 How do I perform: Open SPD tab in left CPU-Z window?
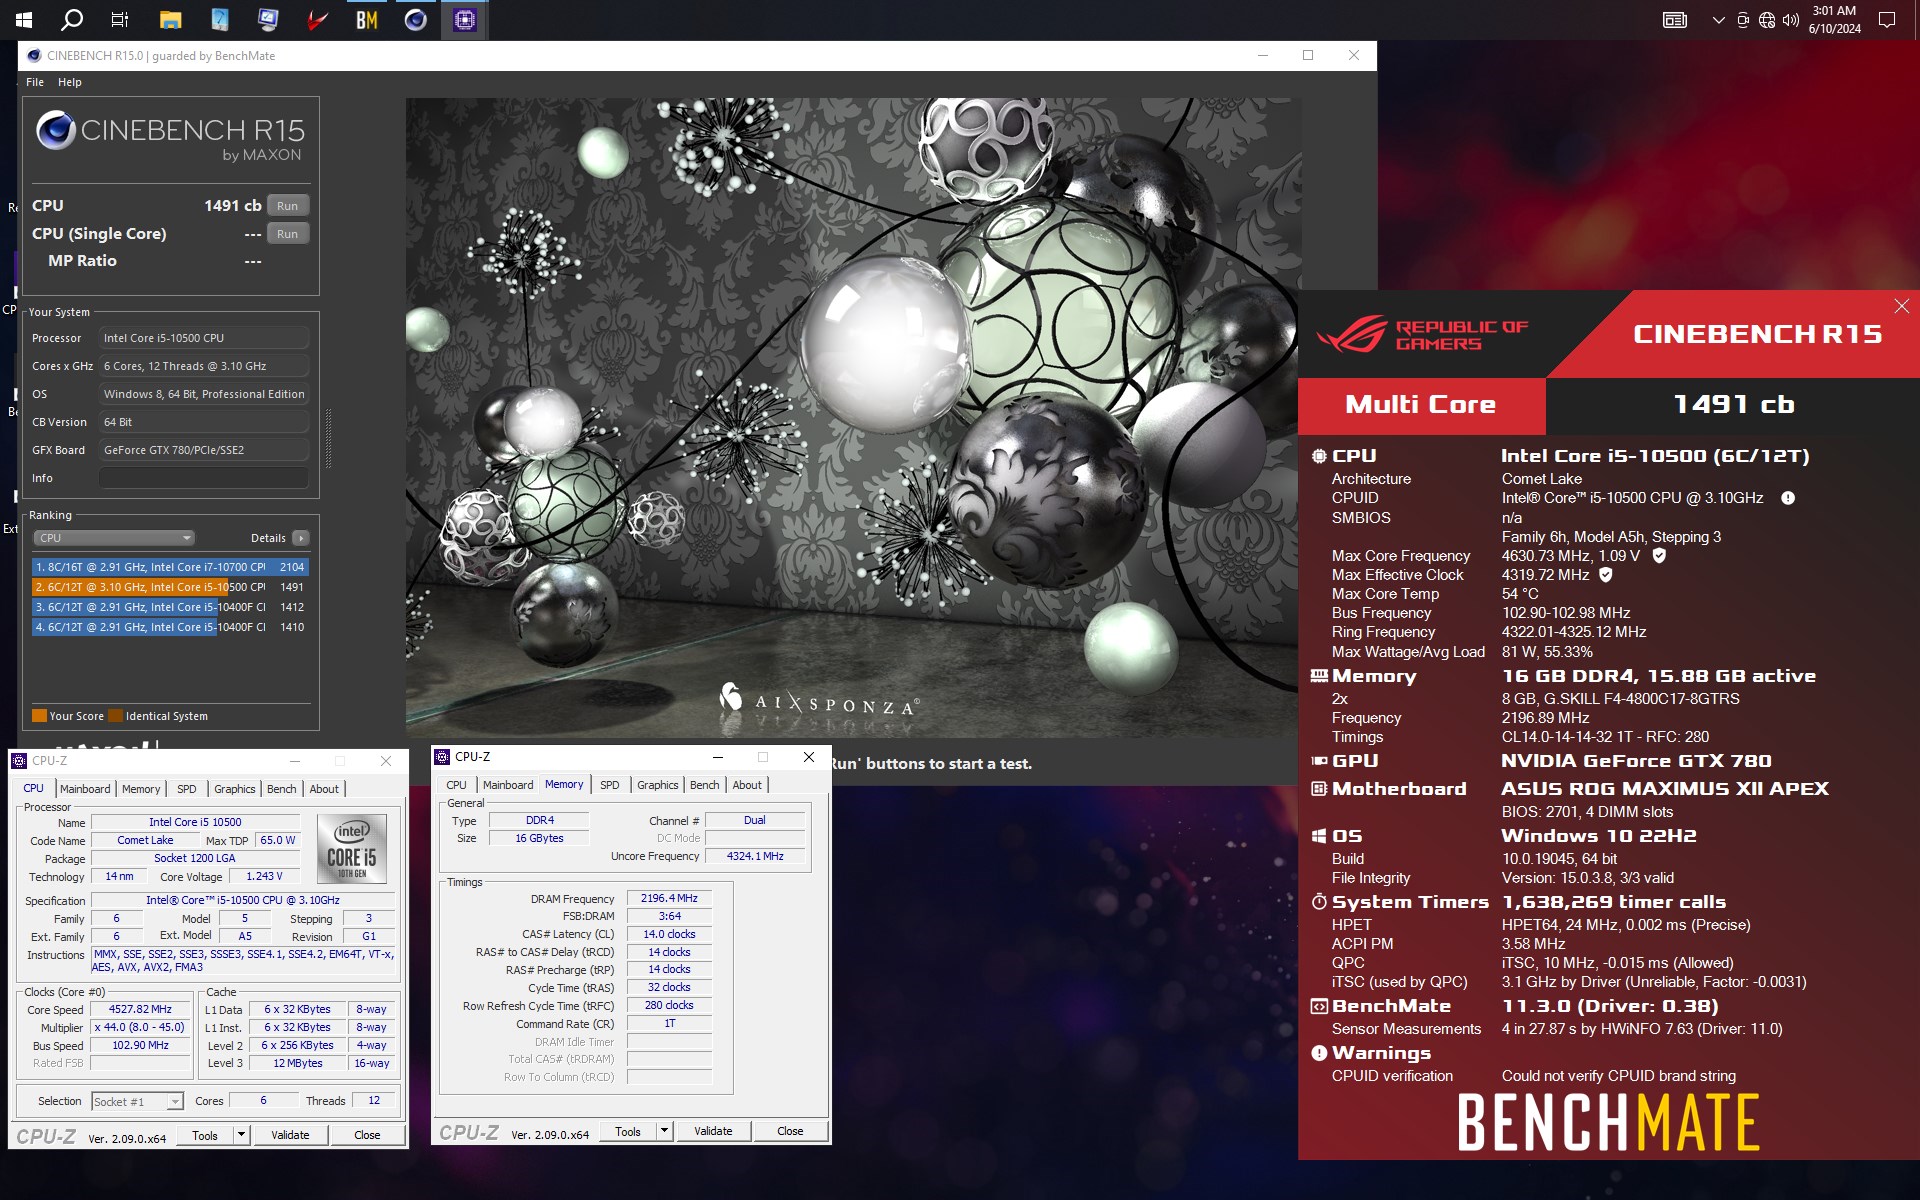(x=187, y=789)
